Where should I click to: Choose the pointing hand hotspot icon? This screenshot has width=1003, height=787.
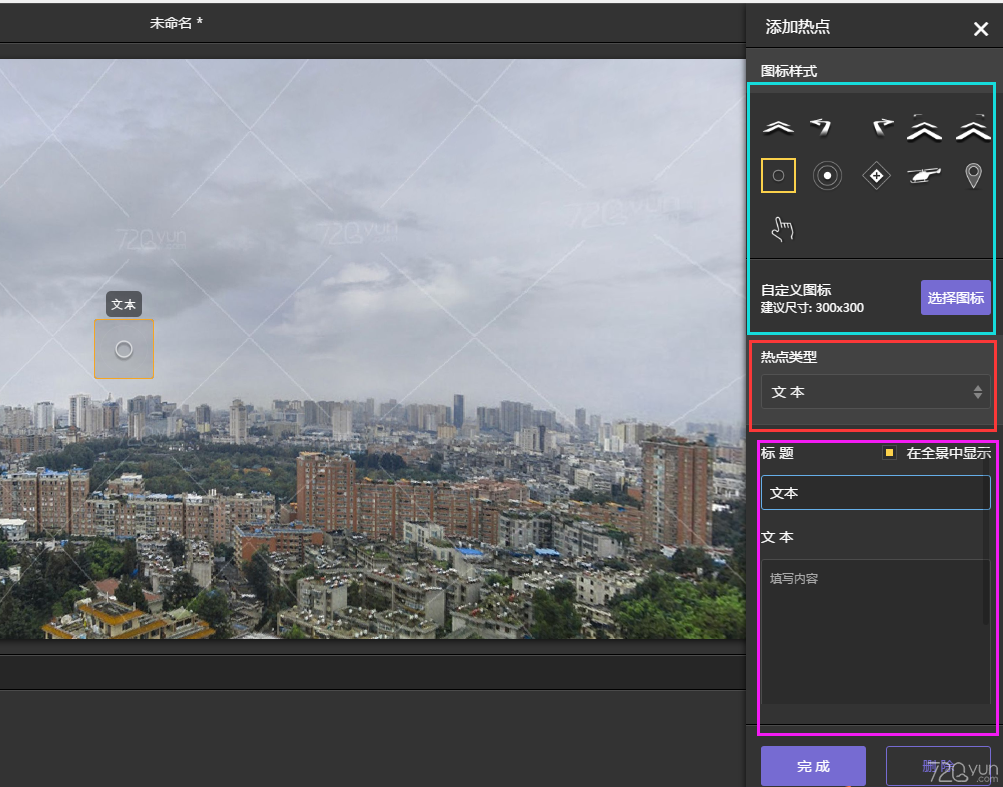coord(782,229)
